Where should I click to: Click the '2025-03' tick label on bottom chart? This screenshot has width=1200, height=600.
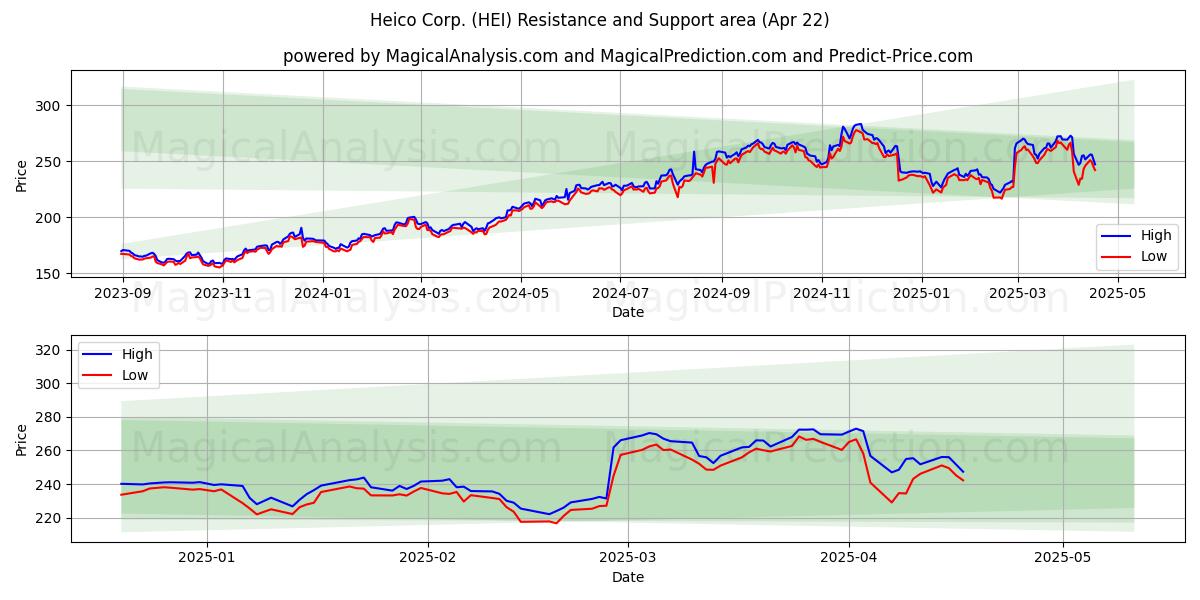click(x=628, y=558)
